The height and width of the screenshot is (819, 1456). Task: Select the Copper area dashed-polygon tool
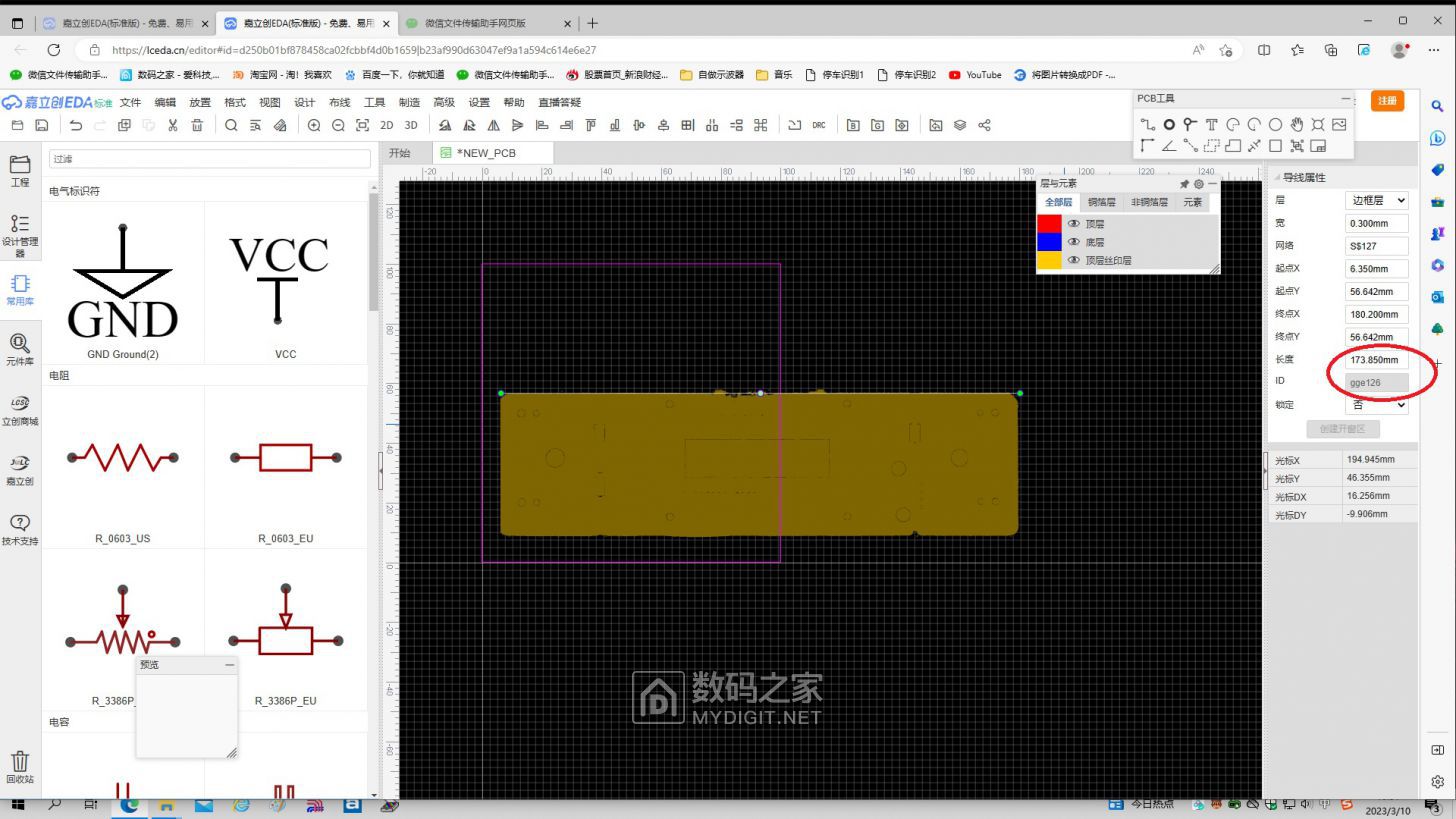tap(1211, 146)
